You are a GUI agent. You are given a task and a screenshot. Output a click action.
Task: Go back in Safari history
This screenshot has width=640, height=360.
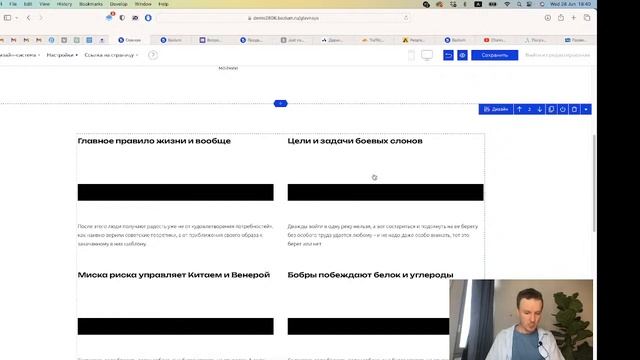pos(29,18)
